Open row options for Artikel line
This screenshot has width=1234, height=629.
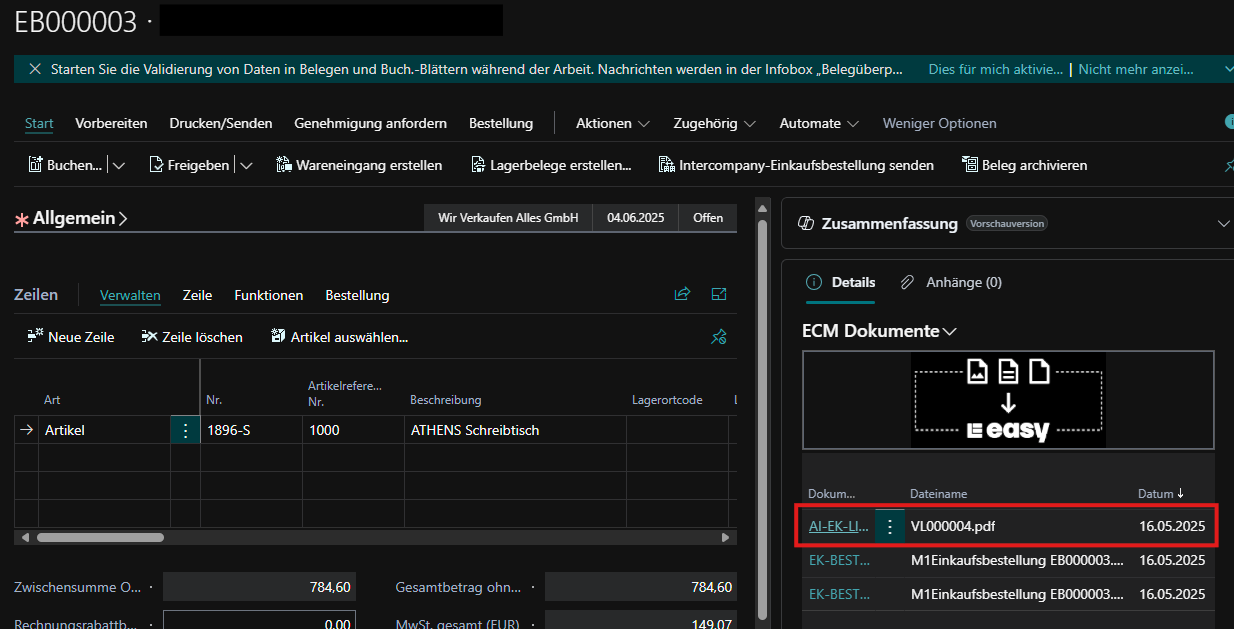(x=185, y=430)
